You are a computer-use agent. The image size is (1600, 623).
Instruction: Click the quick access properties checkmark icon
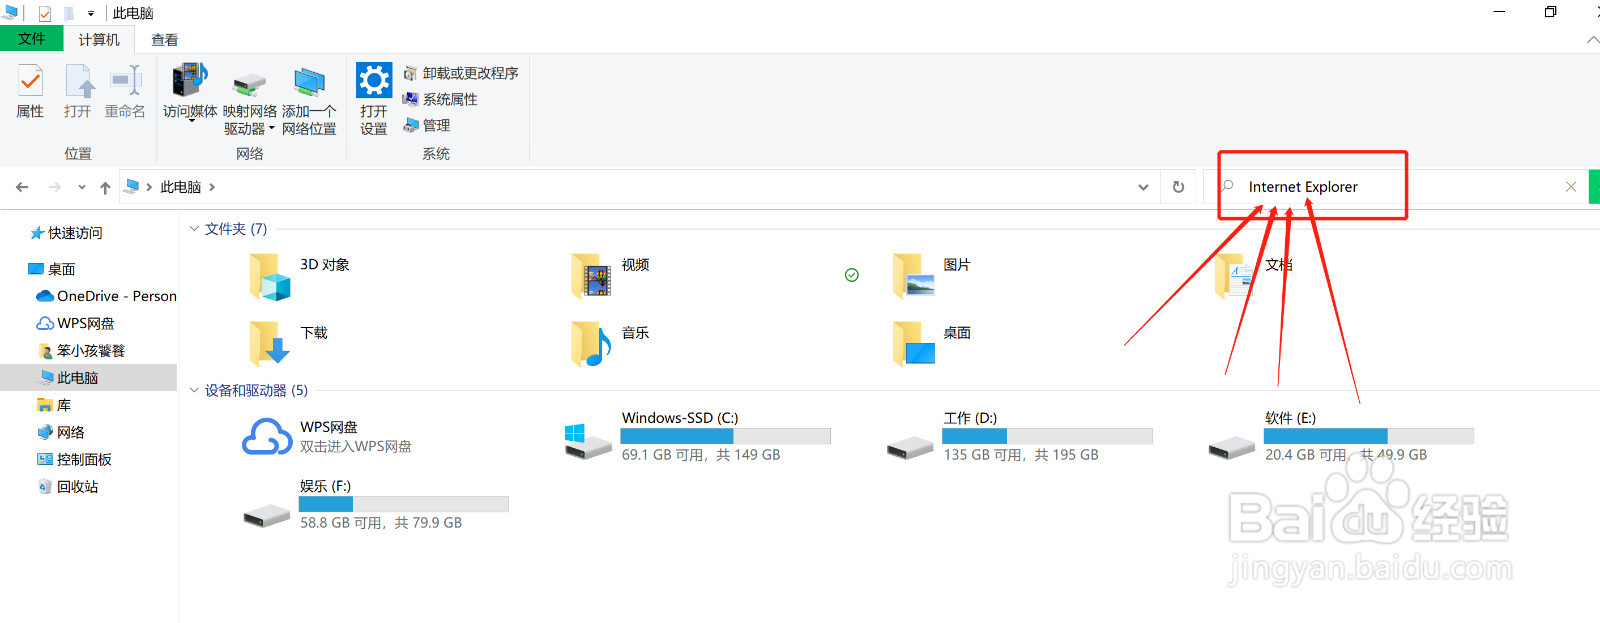pyautogui.click(x=45, y=14)
